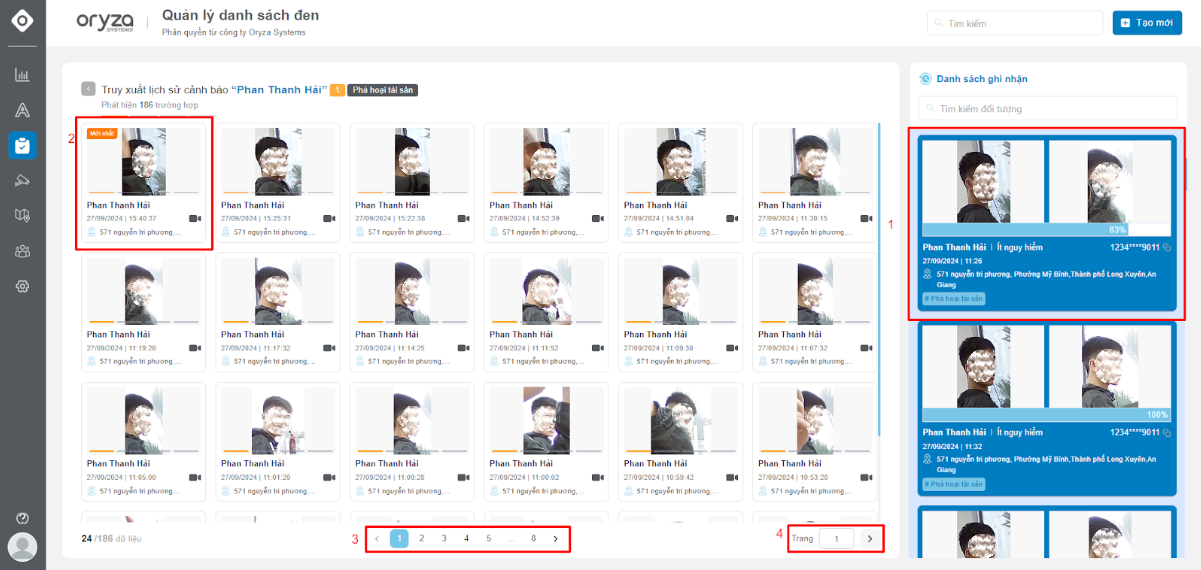The width and height of the screenshot is (1201, 570).
Task: Click camera icon on the 11:17:32 card
Action: [x=329, y=348]
